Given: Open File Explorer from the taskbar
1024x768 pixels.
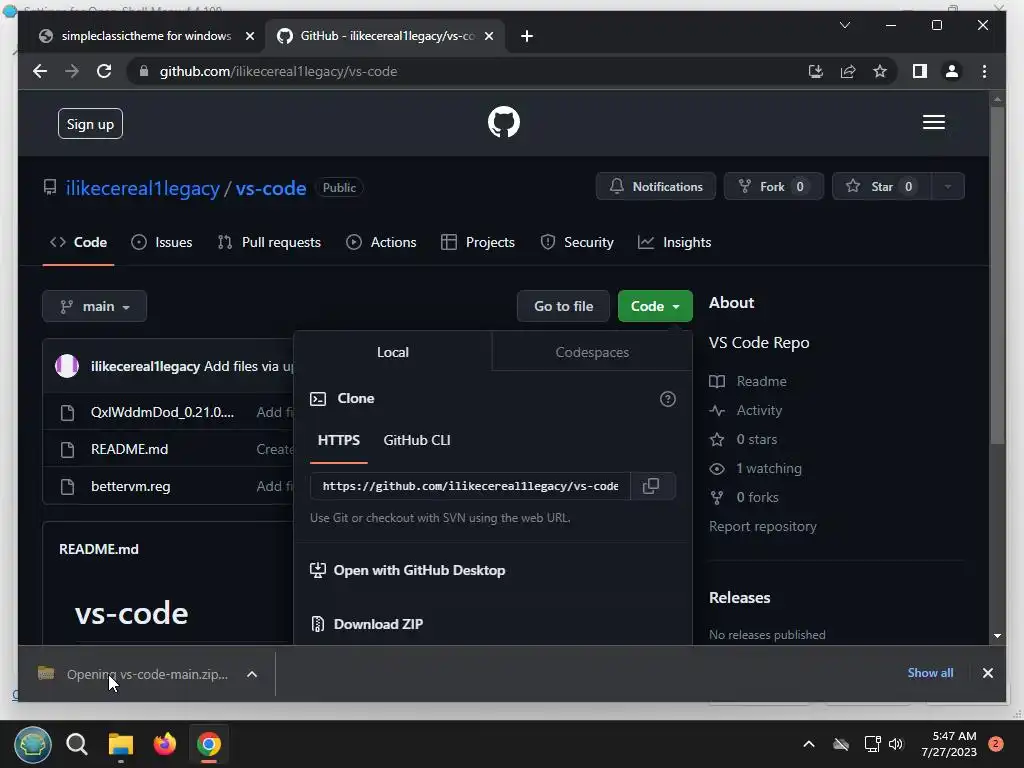Looking at the screenshot, I should click(x=121, y=744).
